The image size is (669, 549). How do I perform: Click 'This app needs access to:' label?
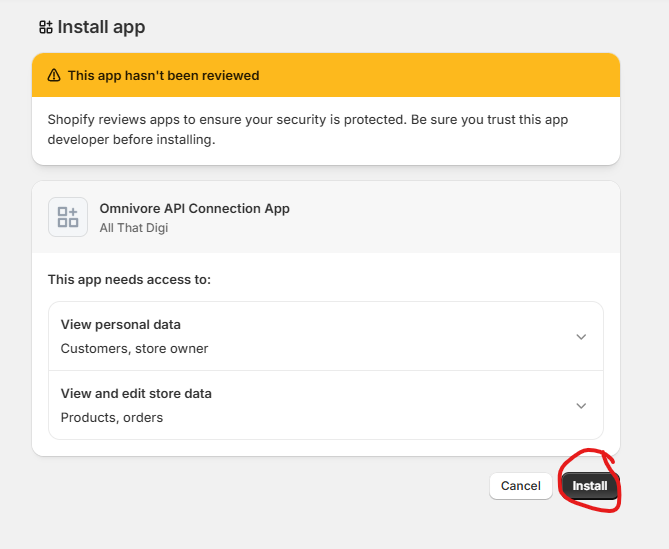129,279
